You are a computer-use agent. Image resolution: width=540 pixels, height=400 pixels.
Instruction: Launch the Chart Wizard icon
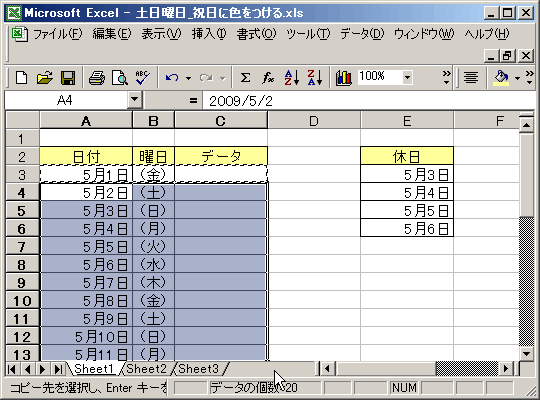pos(343,78)
